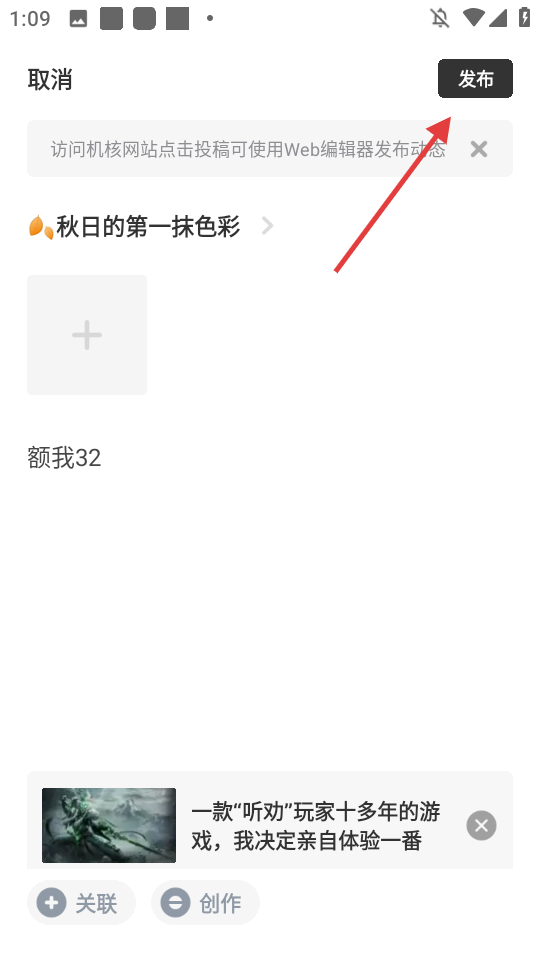This screenshot has height=960, width=540.
Task: Cancel the post with 取消
Action: [50, 80]
